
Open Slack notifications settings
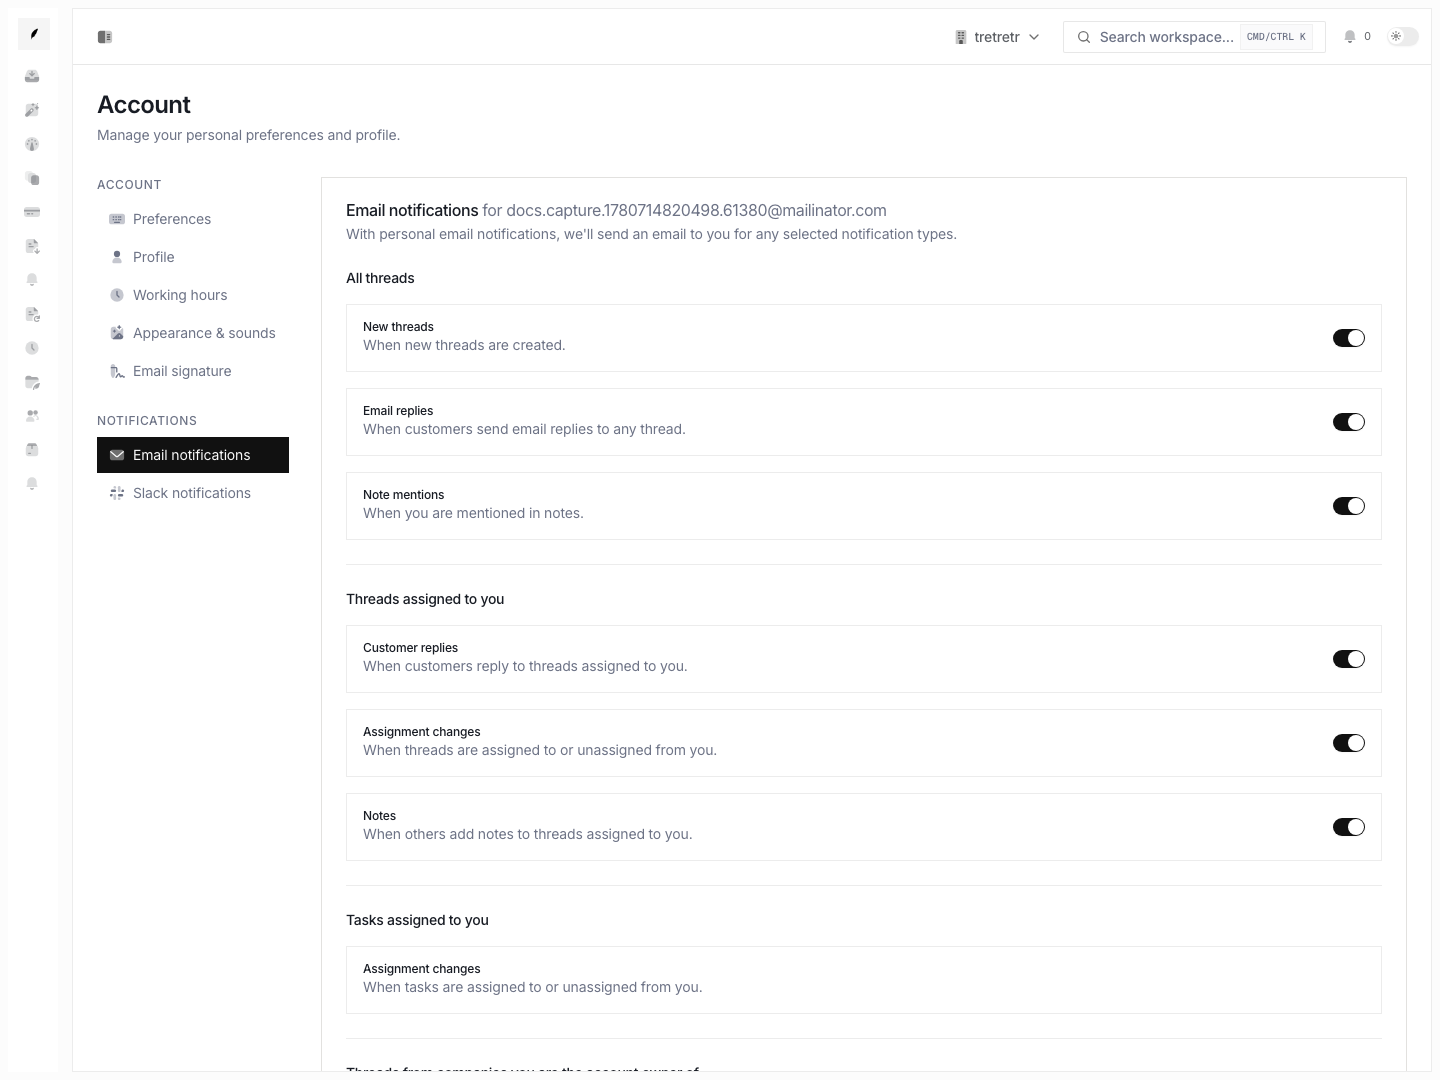coord(193,493)
